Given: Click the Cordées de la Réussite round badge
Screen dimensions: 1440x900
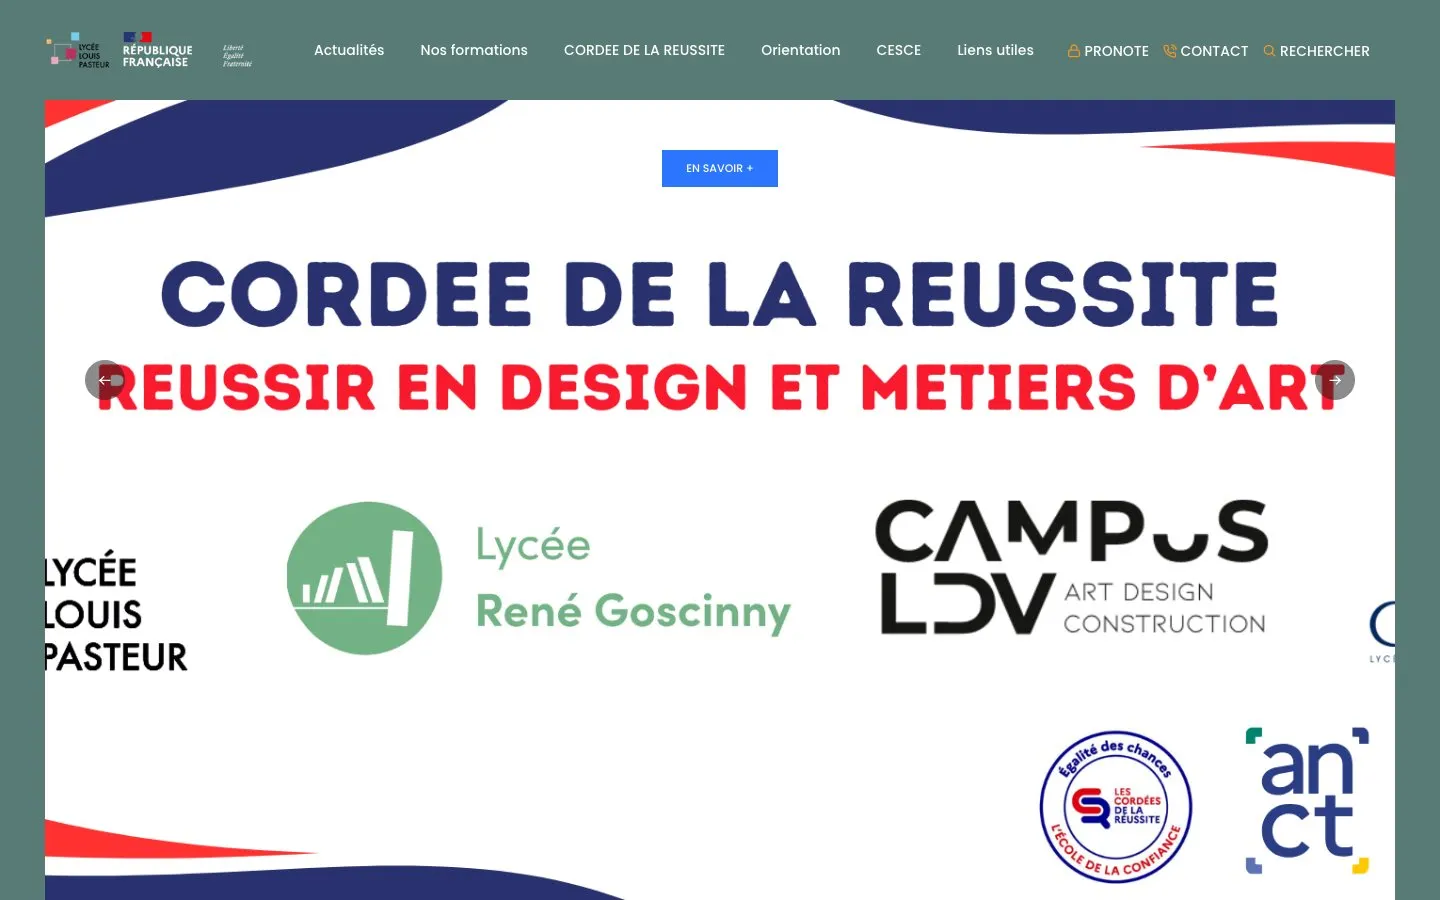Looking at the screenshot, I should pos(1116,807).
